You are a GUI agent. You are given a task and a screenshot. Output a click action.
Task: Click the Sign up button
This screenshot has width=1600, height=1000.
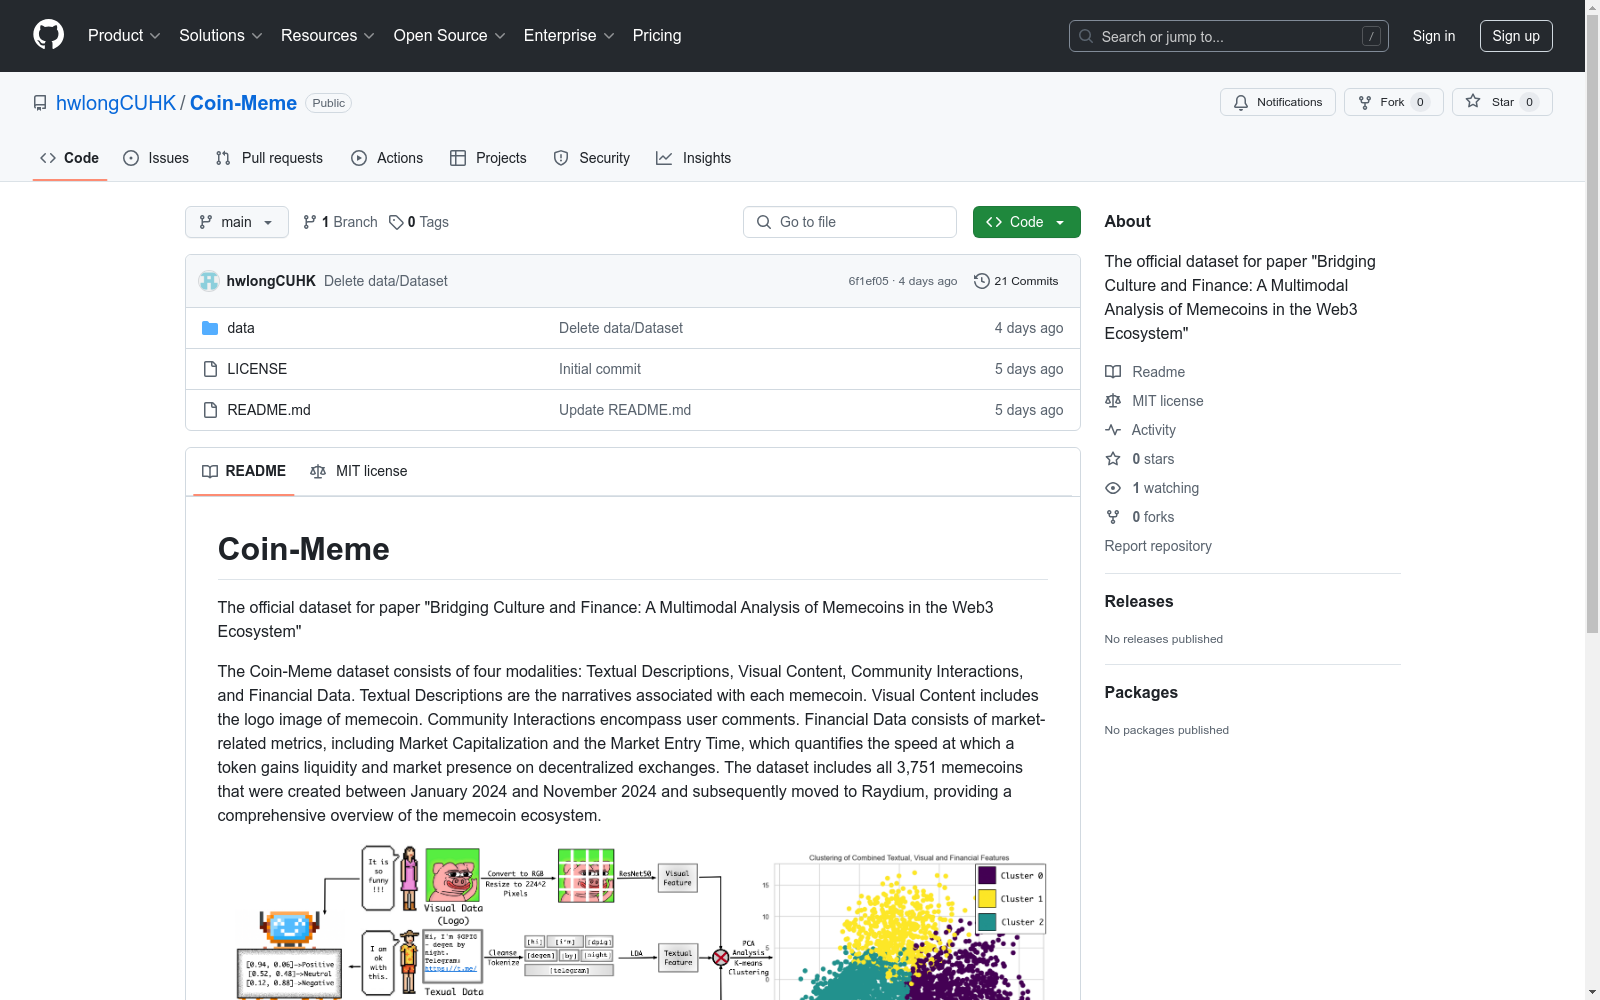point(1516,36)
